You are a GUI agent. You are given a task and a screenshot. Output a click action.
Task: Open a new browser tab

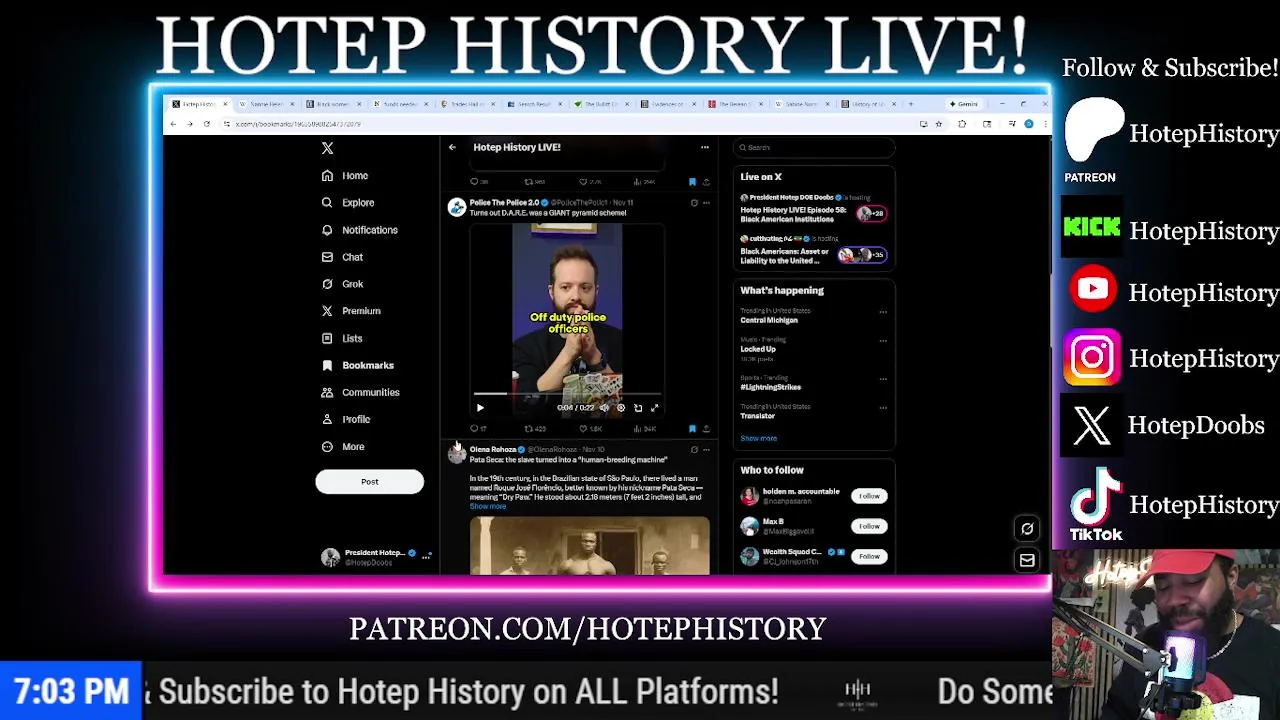[910, 104]
